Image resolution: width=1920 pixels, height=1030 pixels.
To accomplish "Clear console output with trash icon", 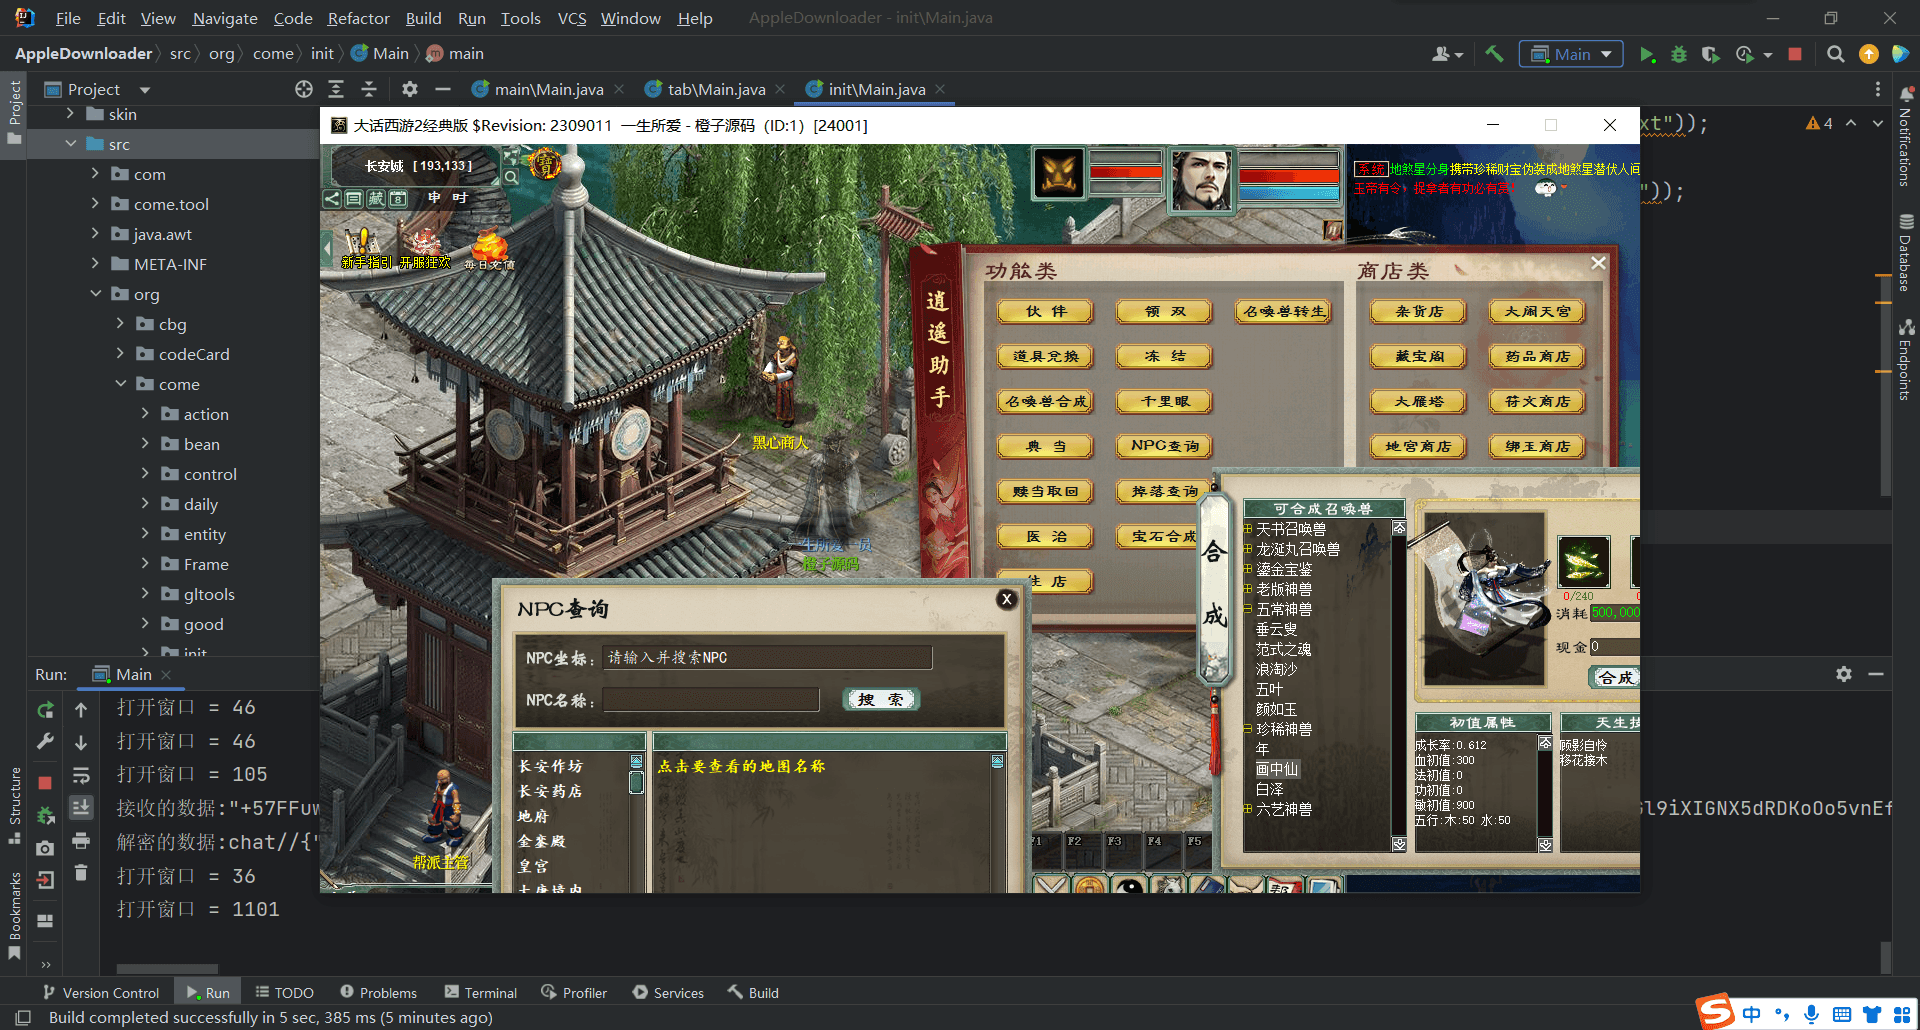I will pos(81,874).
